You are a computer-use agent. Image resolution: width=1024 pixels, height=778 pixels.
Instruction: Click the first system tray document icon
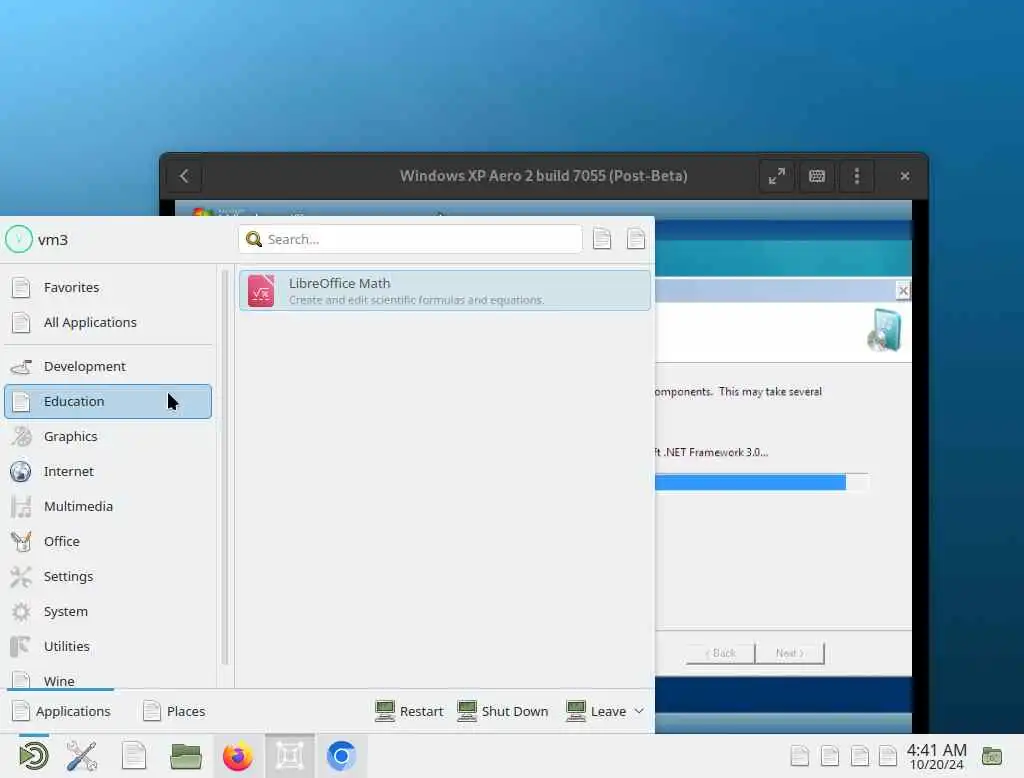point(799,756)
